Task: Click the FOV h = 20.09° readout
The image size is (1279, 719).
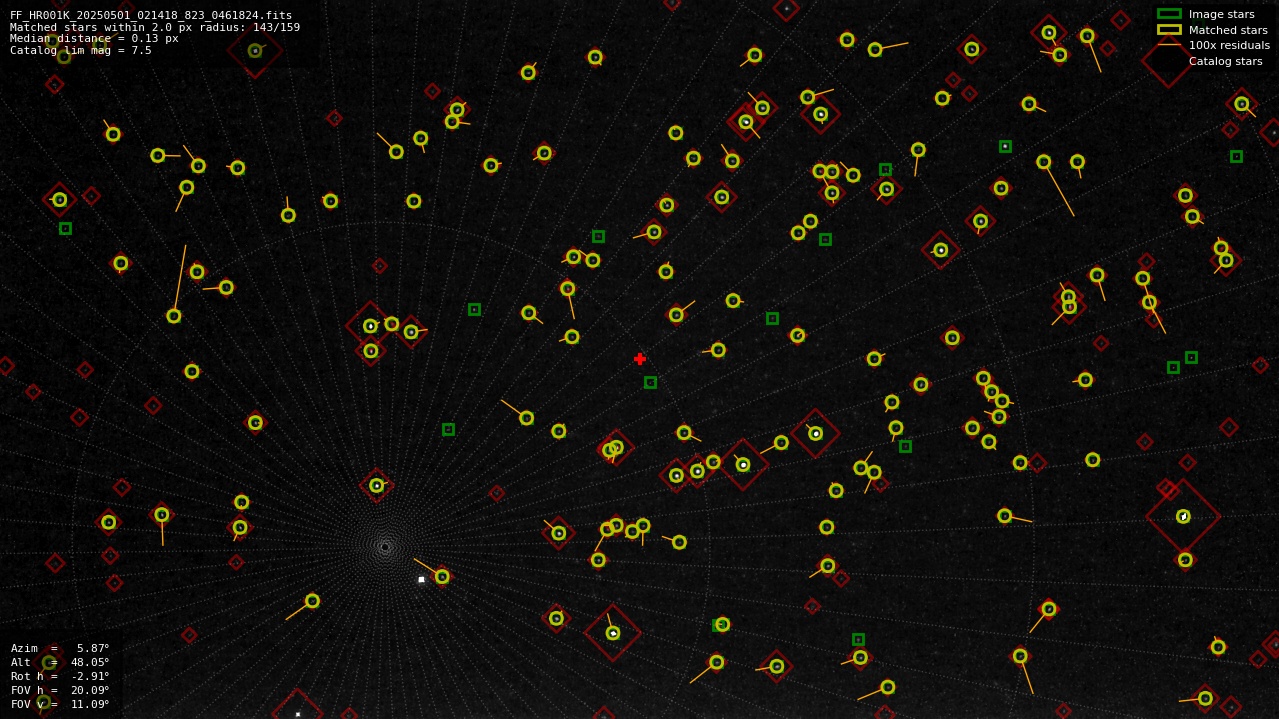Action: [x=60, y=690]
